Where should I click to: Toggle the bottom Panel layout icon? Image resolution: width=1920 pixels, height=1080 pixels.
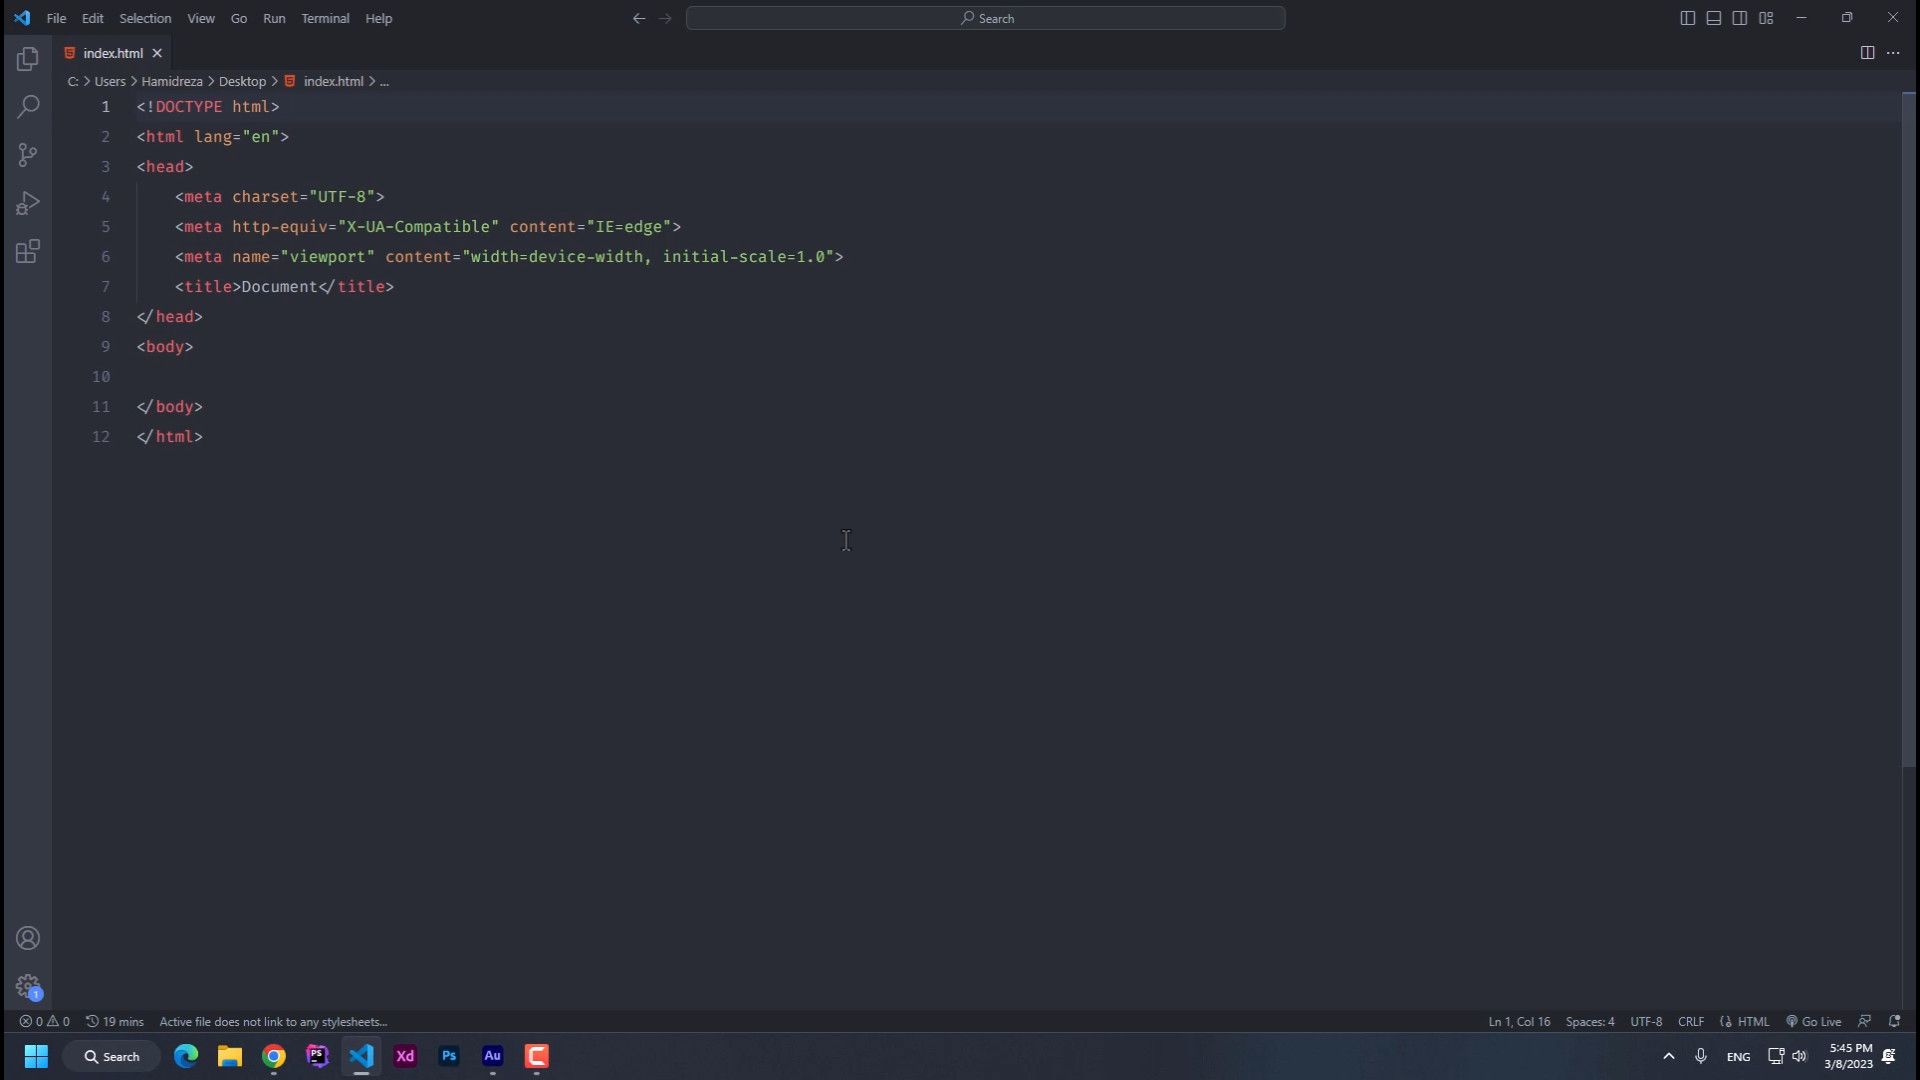pyautogui.click(x=1714, y=18)
